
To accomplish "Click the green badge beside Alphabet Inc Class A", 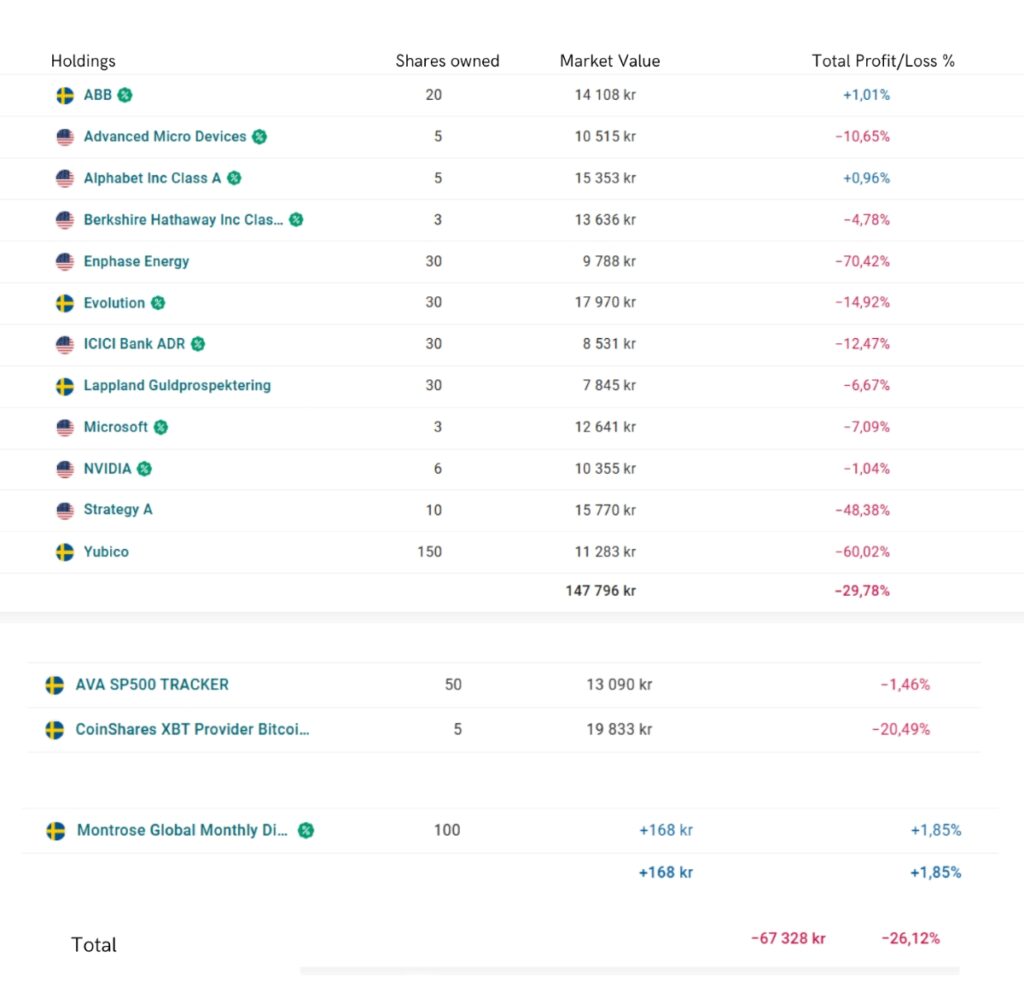I will pos(234,178).
